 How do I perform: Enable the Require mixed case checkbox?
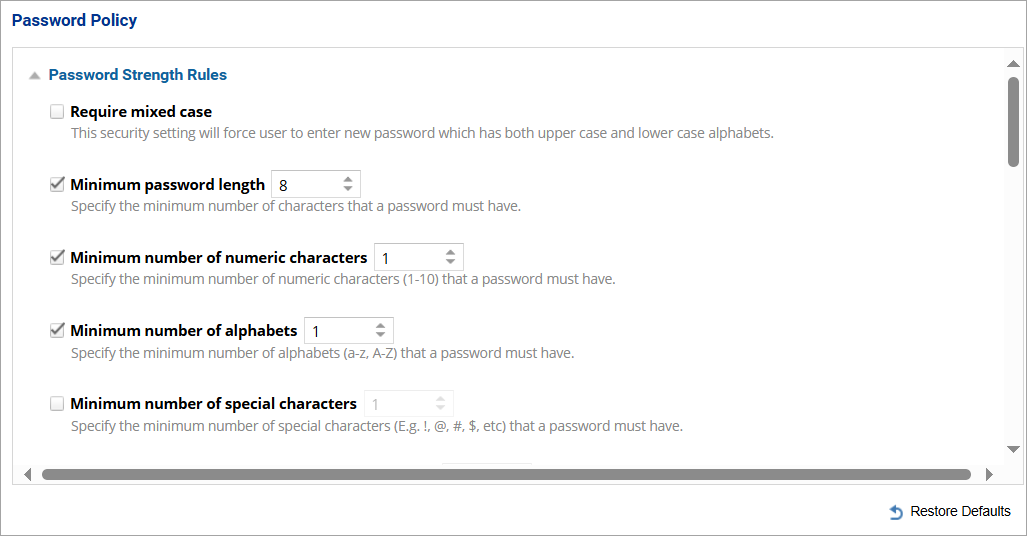pos(57,112)
